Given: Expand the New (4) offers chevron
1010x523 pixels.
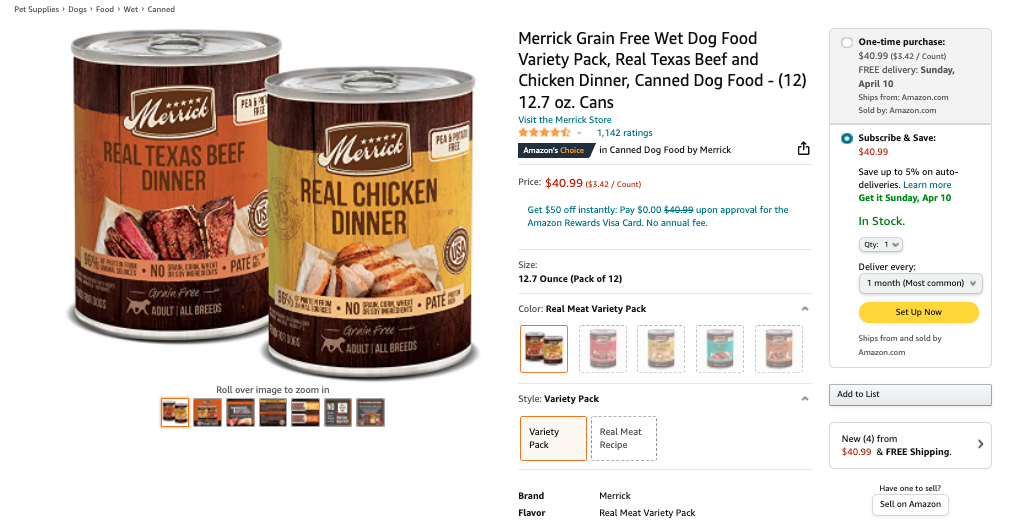Looking at the screenshot, I should click(x=980, y=444).
